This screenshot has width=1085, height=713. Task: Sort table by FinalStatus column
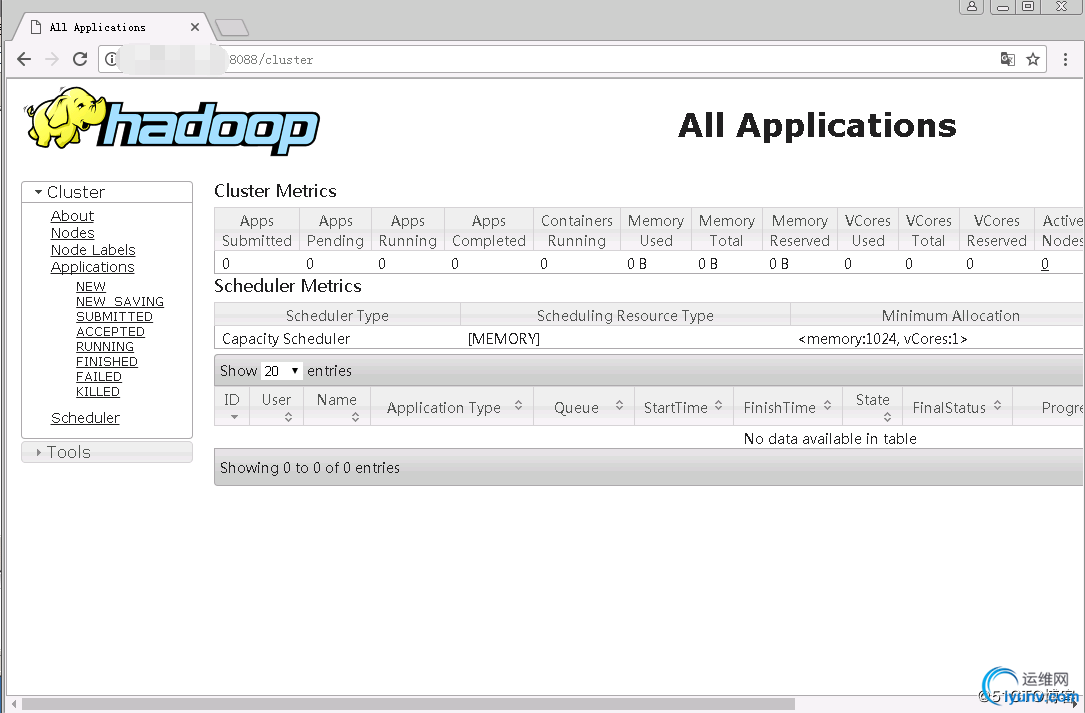[957, 407]
